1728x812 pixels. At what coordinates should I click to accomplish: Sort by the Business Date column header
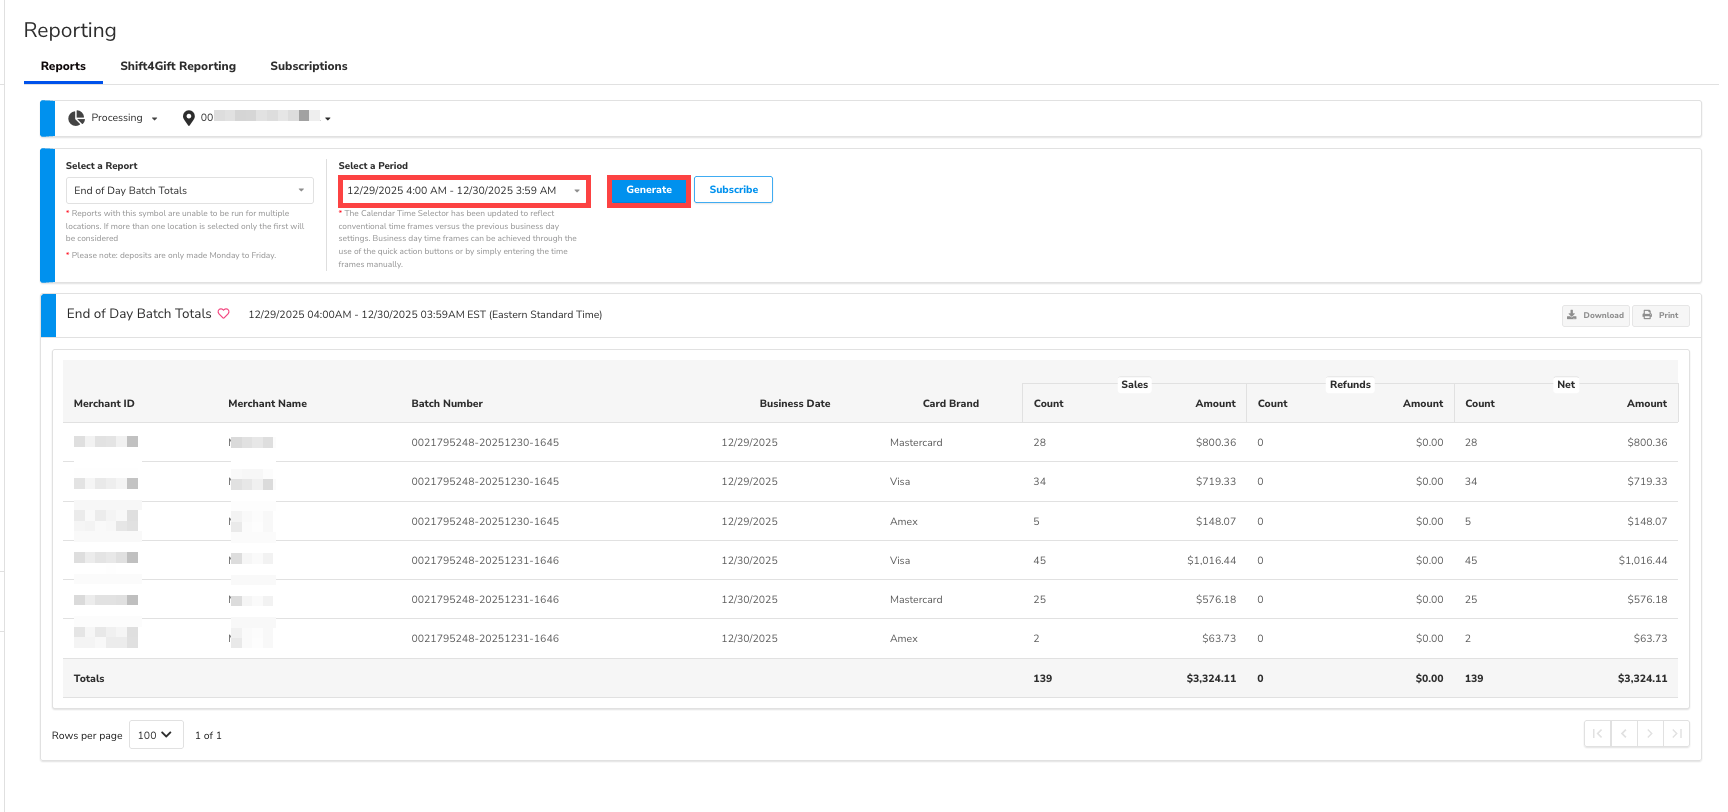[794, 404]
